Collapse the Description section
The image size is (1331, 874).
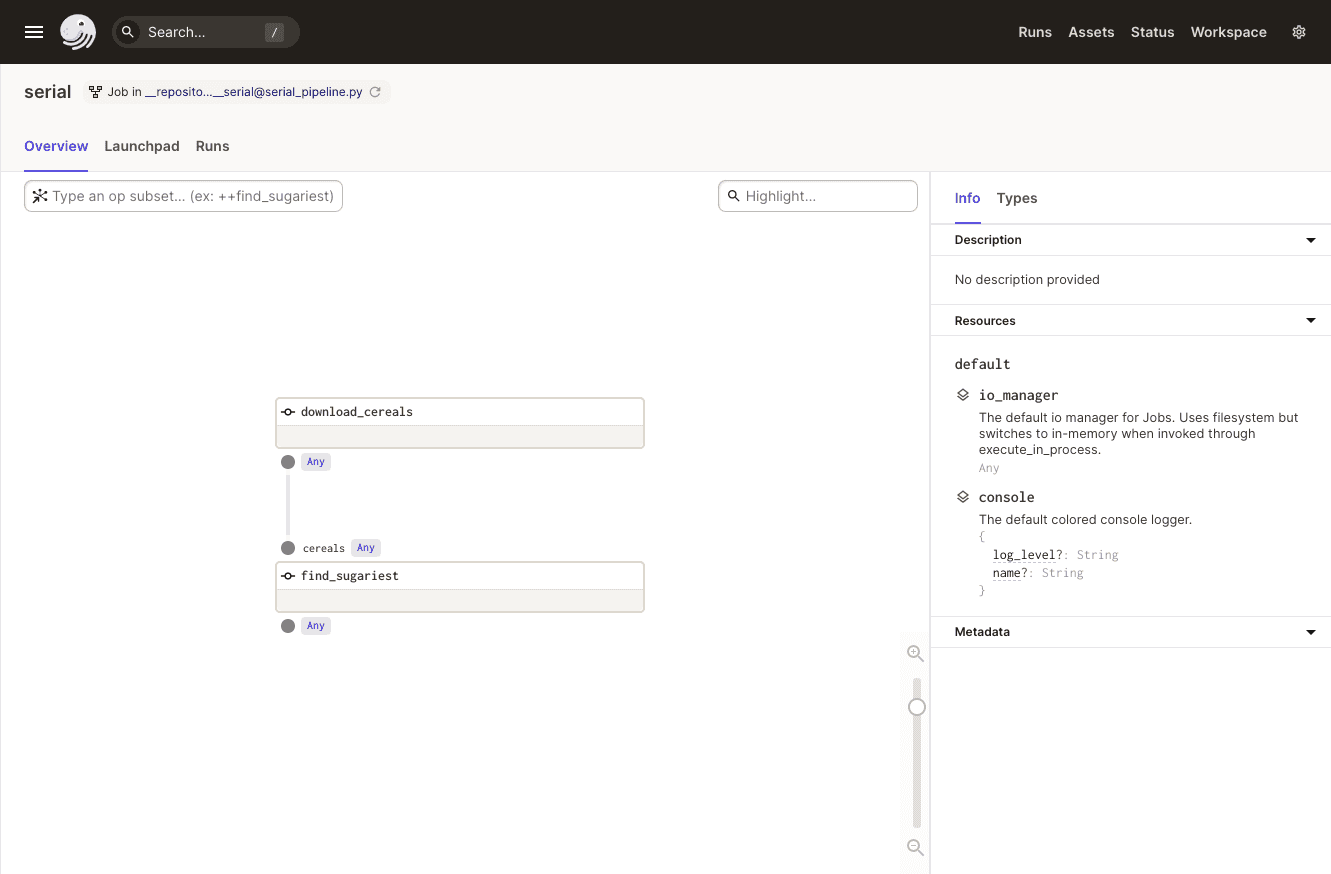click(1311, 240)
